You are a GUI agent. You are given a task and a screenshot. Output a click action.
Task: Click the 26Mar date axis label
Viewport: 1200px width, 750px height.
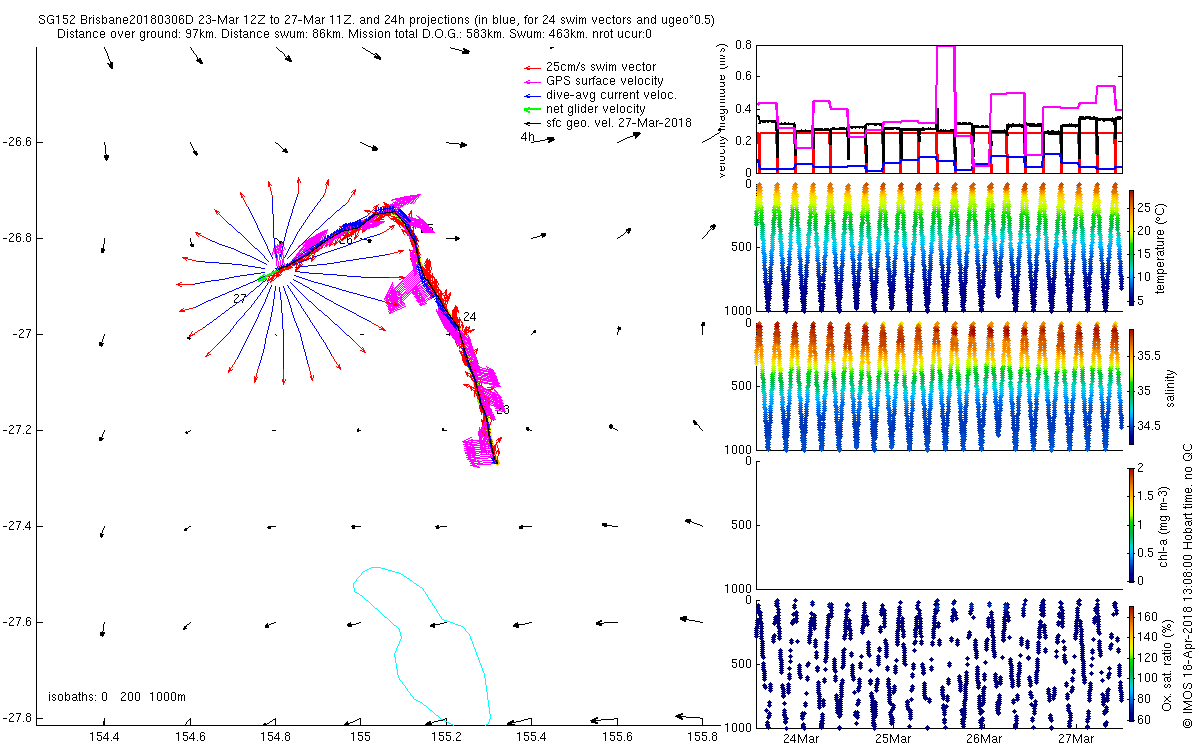985,739
